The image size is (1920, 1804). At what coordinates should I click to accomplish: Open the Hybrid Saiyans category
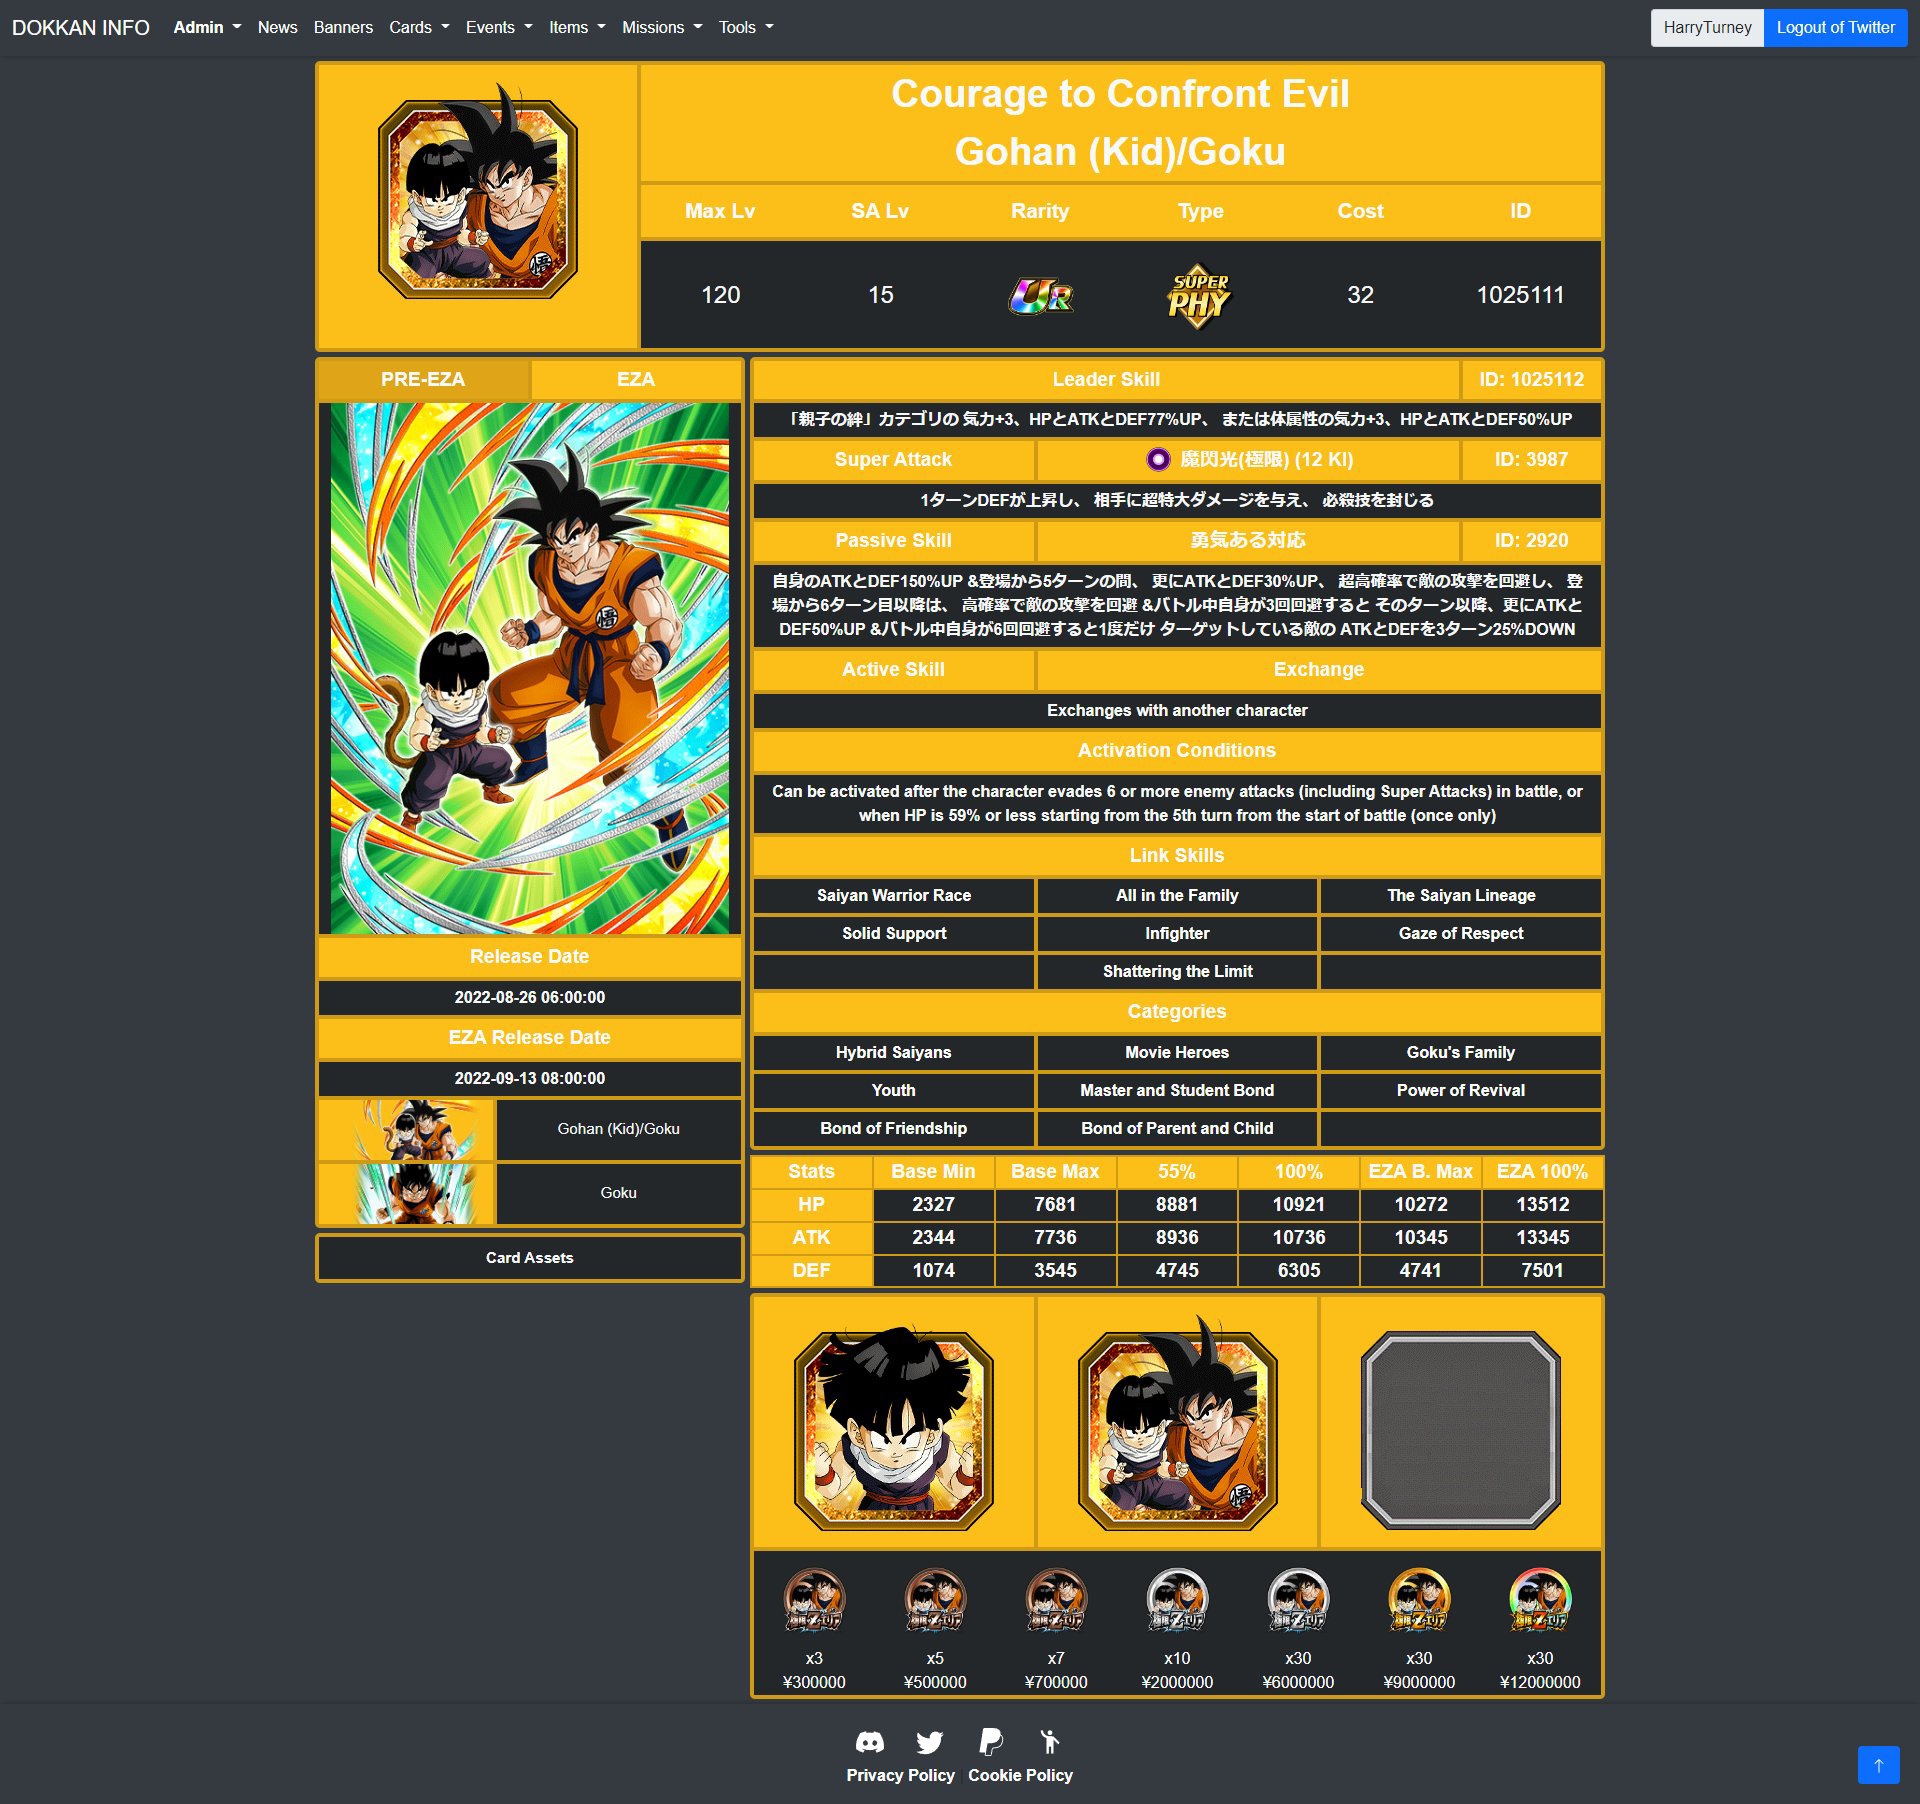pyautogui.click(x=894, y=1052)
